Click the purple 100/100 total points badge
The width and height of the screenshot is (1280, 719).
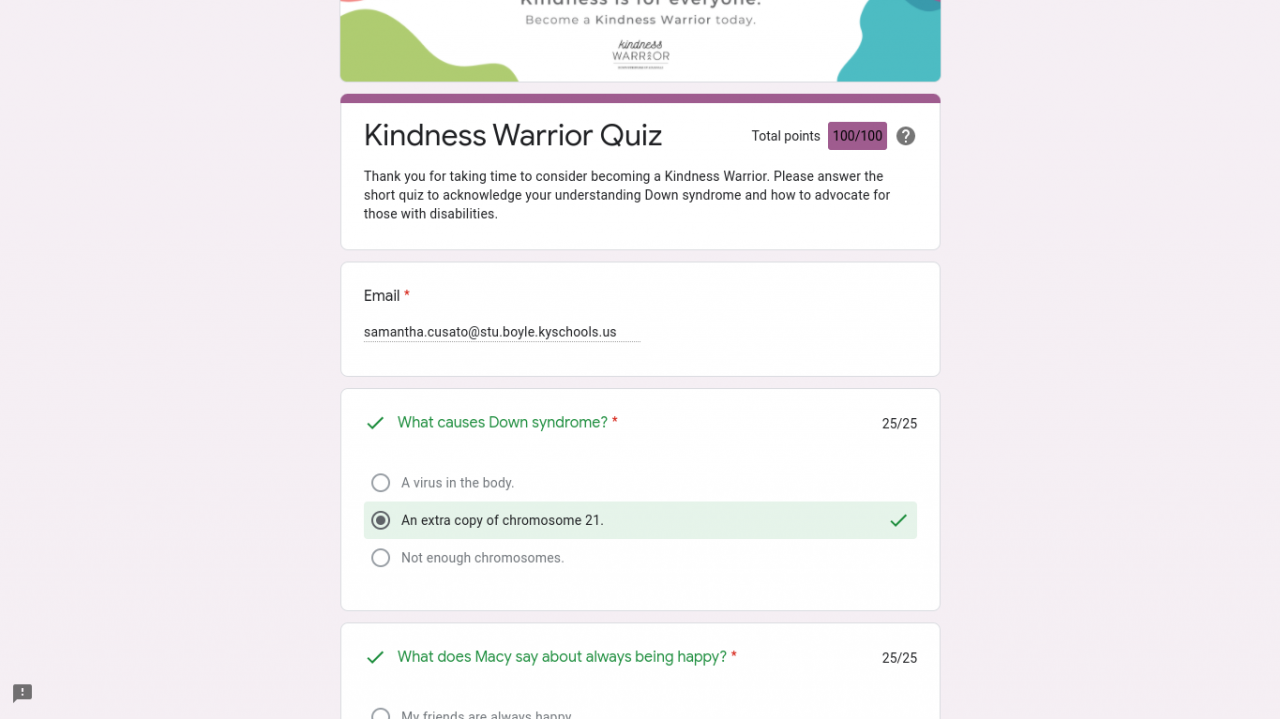coord(857,136)
